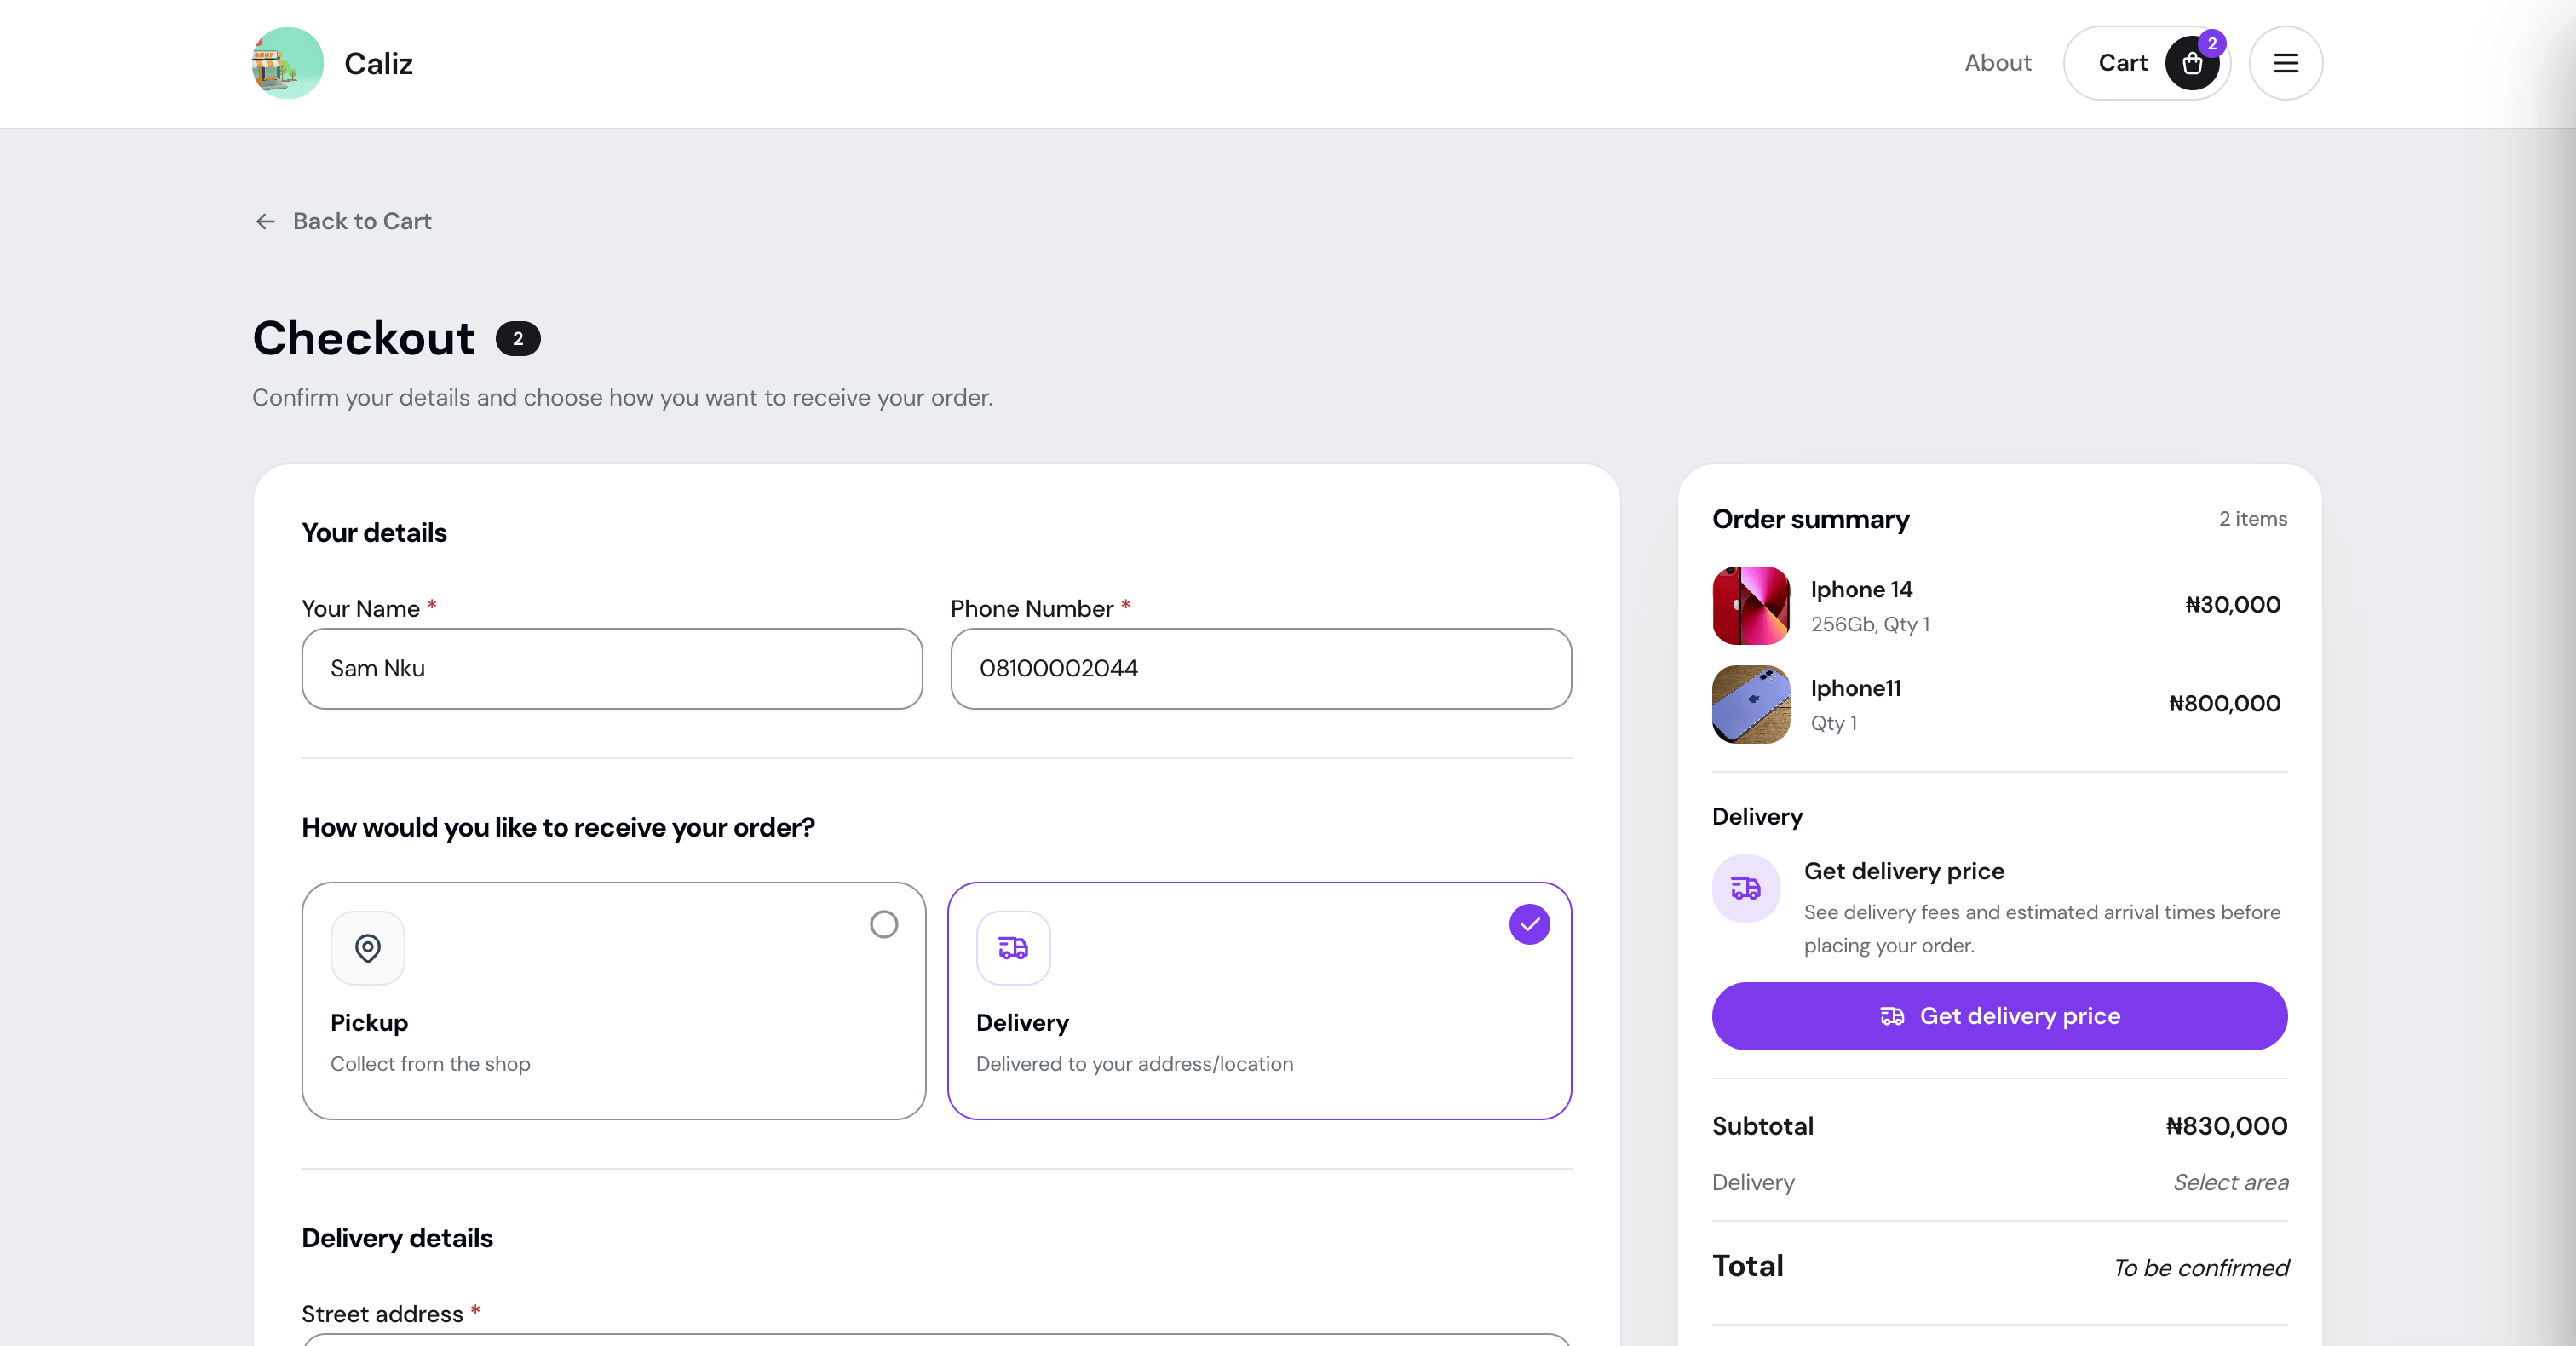The width and height of the screenshot is (2576, 1346).
Task: Click the Checkout item count badge
Action: (518, 339)
